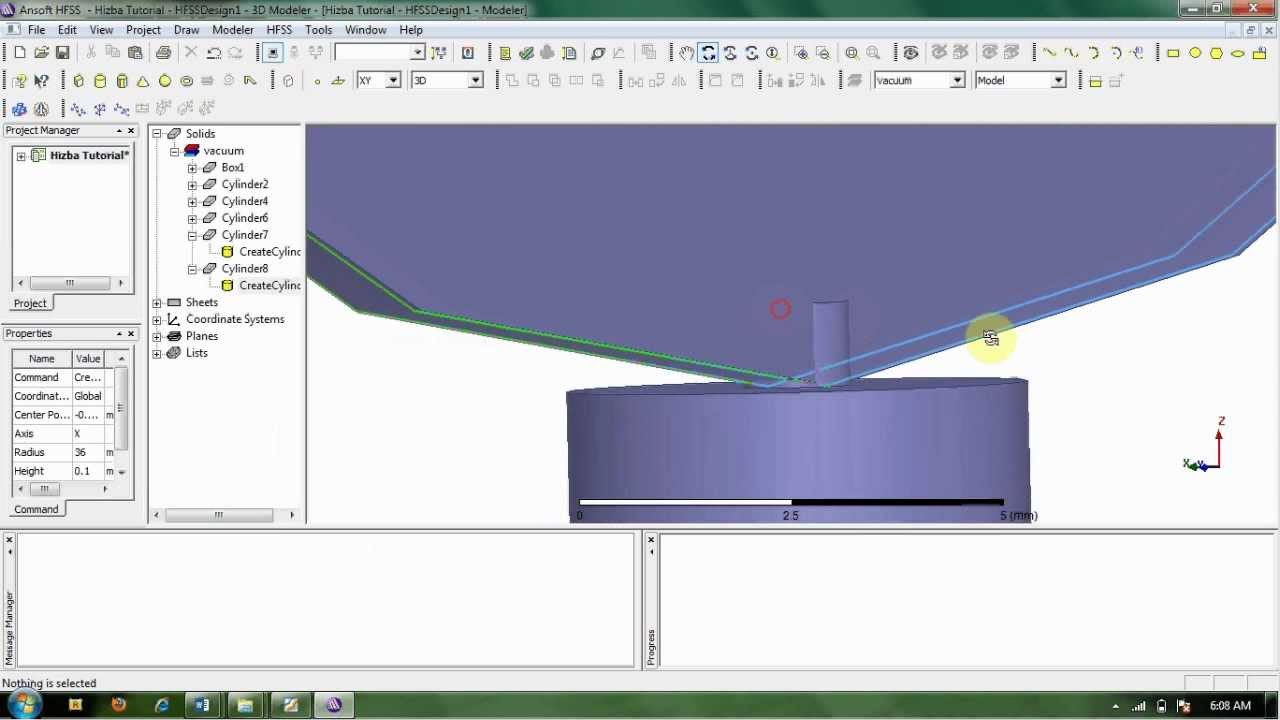Screen dimensions: 1280x720
Task: Select Cylinder6 in the model tree
Action: tap(245, 218)
